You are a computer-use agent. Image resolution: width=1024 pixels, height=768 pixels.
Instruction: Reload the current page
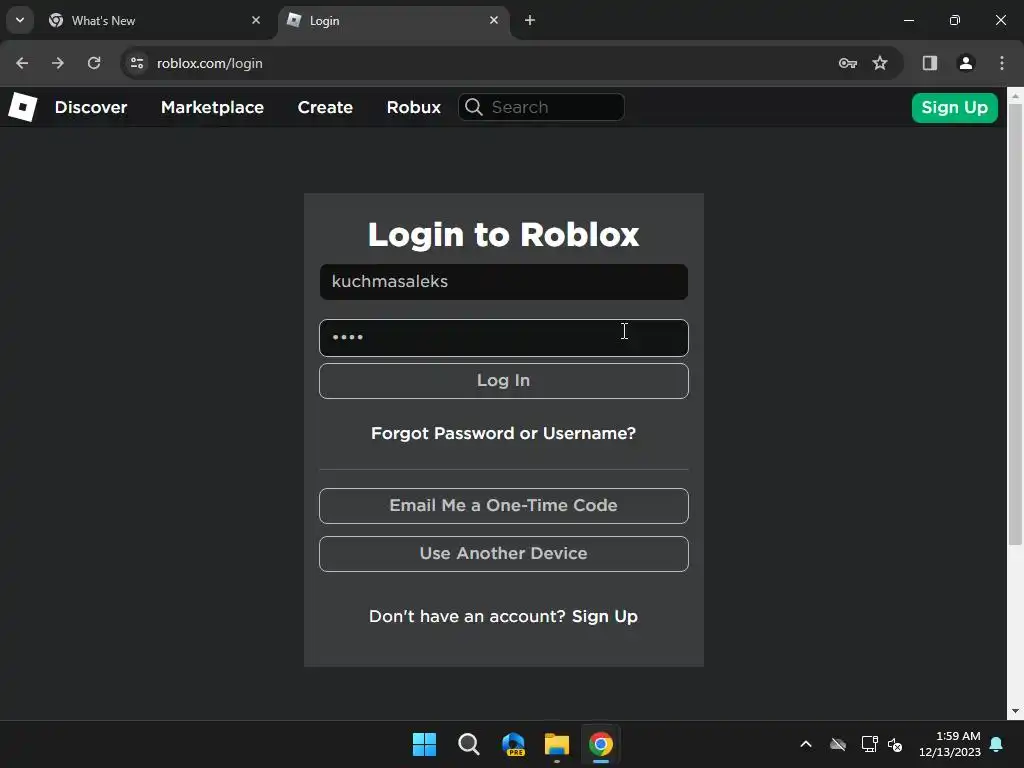[94, 63]
